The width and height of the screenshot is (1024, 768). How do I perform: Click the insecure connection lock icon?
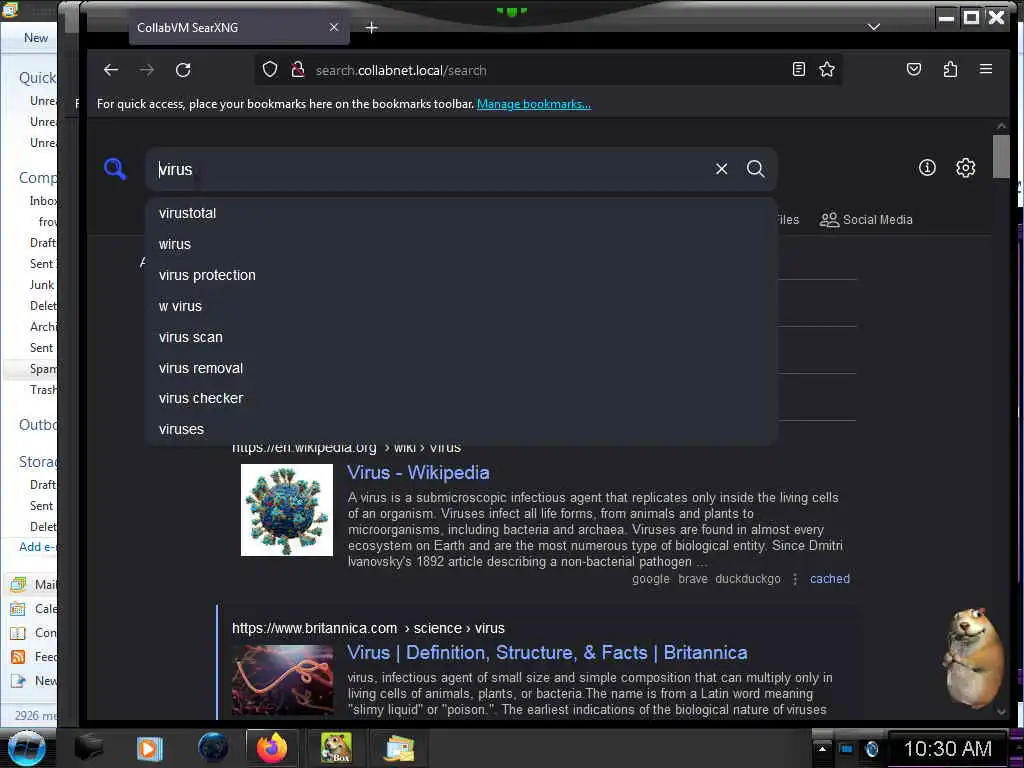[298, 69]
